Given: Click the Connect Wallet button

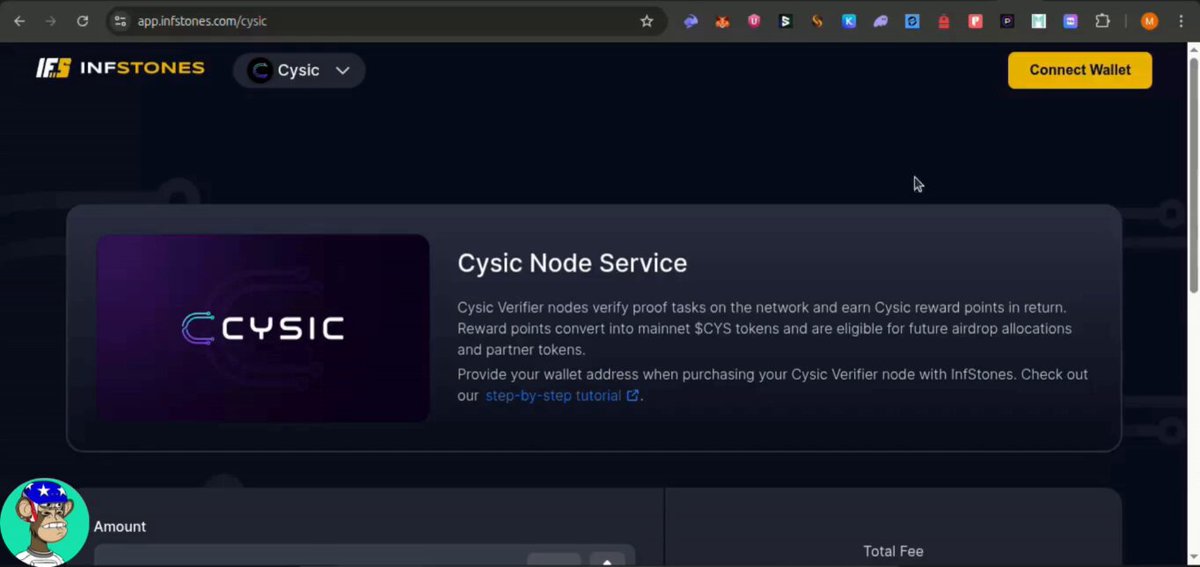Looking at the screenshot, I should pos(1080,70).
